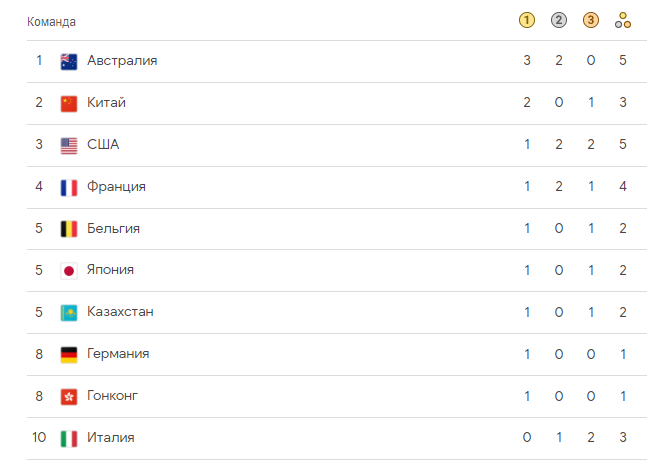The height and width of the screenshot is (460, 665).
Task: Click the Germany flag icon
Action: coord(69,354)
